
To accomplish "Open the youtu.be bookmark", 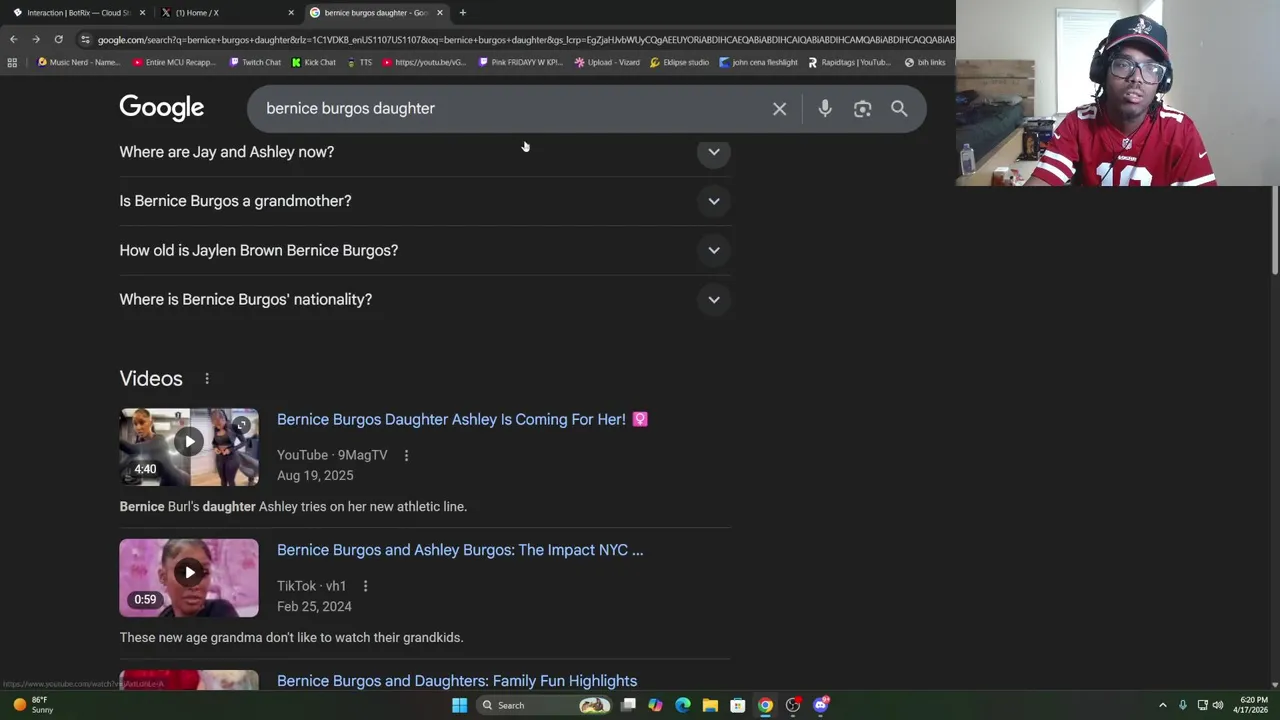I will 423,62.
